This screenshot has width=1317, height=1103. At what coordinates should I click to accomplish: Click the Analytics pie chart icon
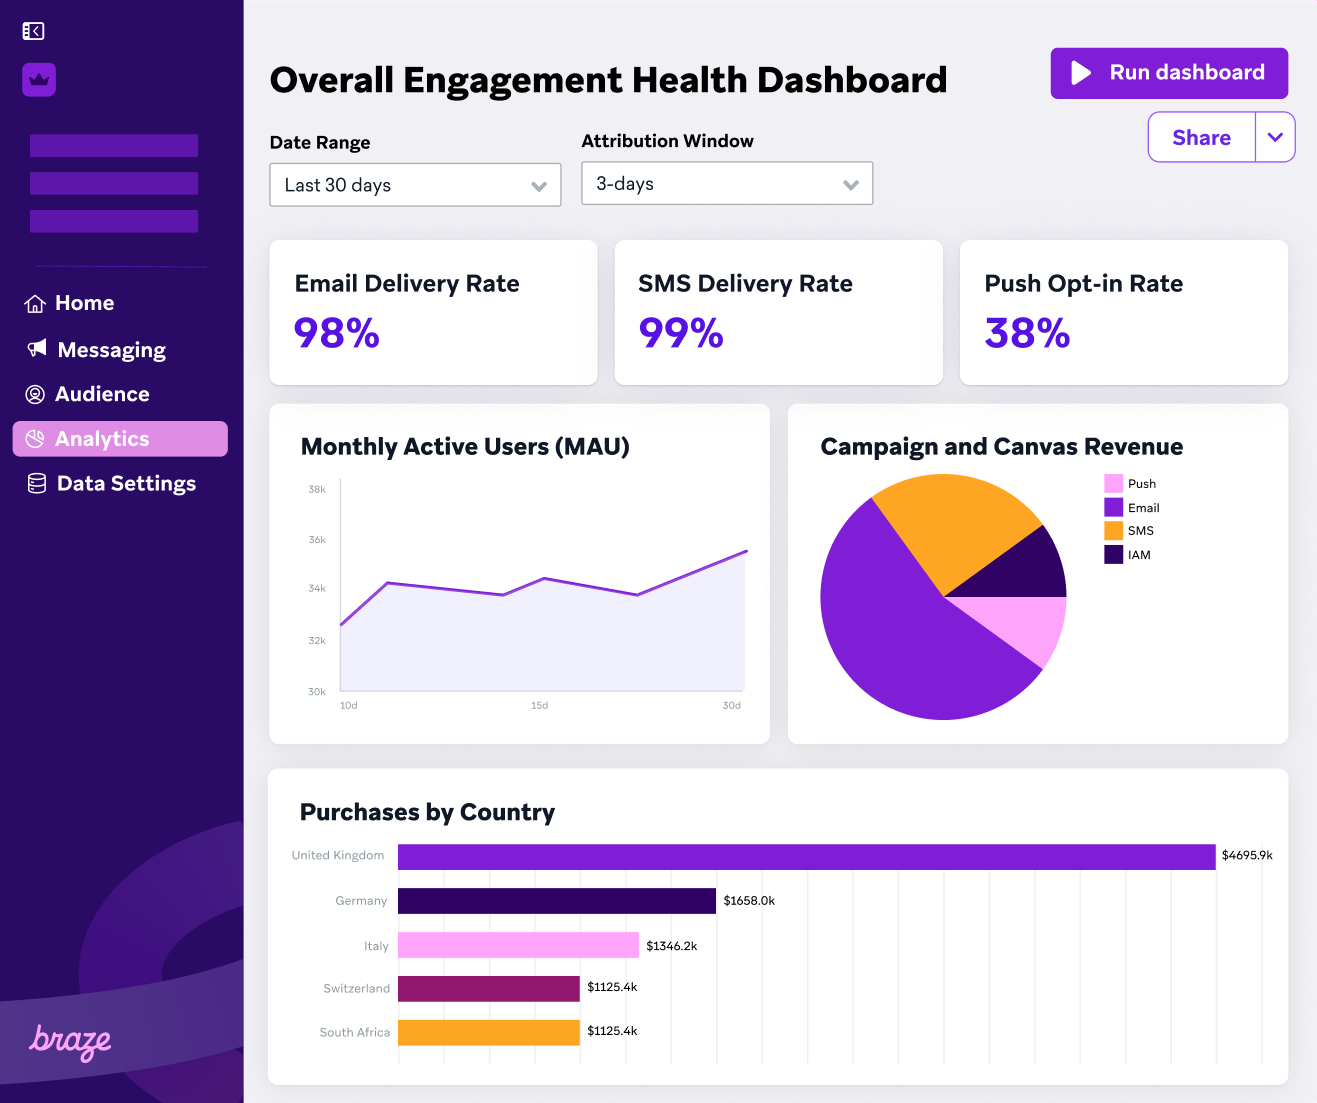pyautogui.click(x=35, y=439)
